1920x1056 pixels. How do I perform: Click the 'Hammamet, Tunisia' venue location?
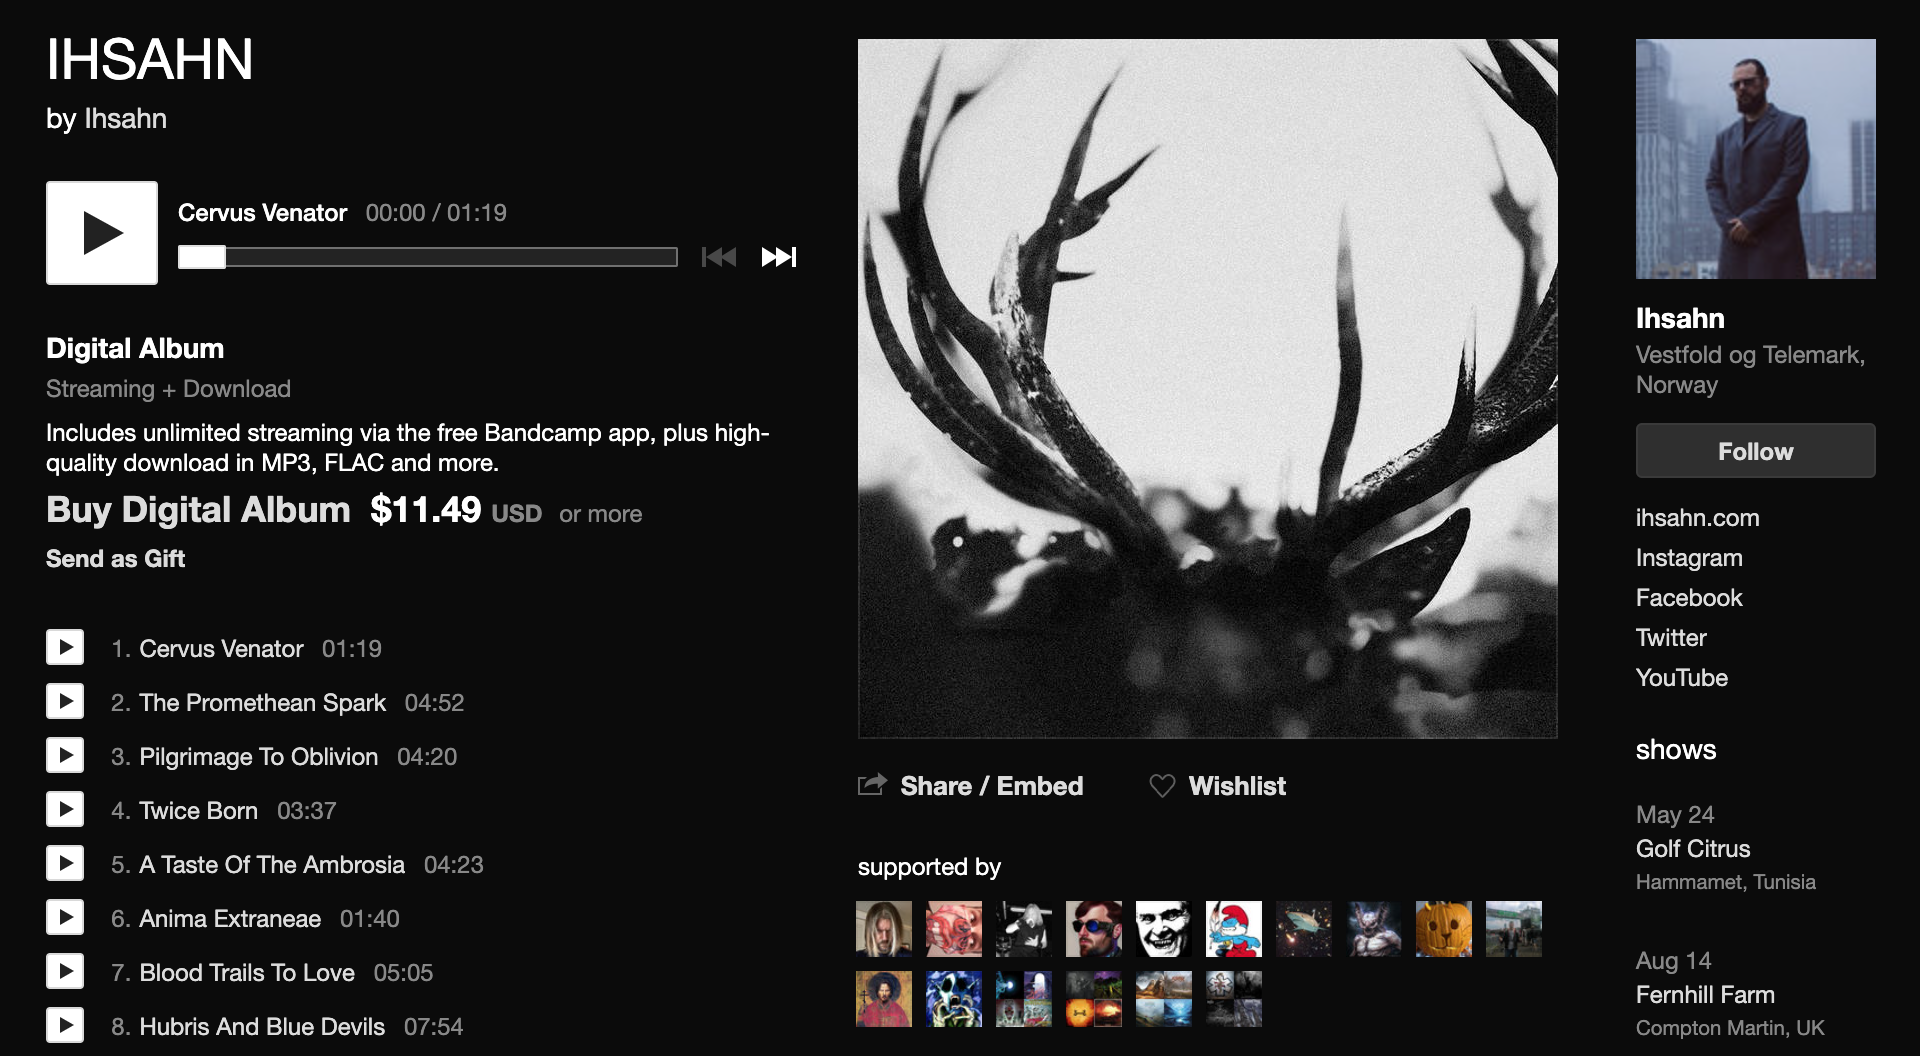pos(1725,882)
